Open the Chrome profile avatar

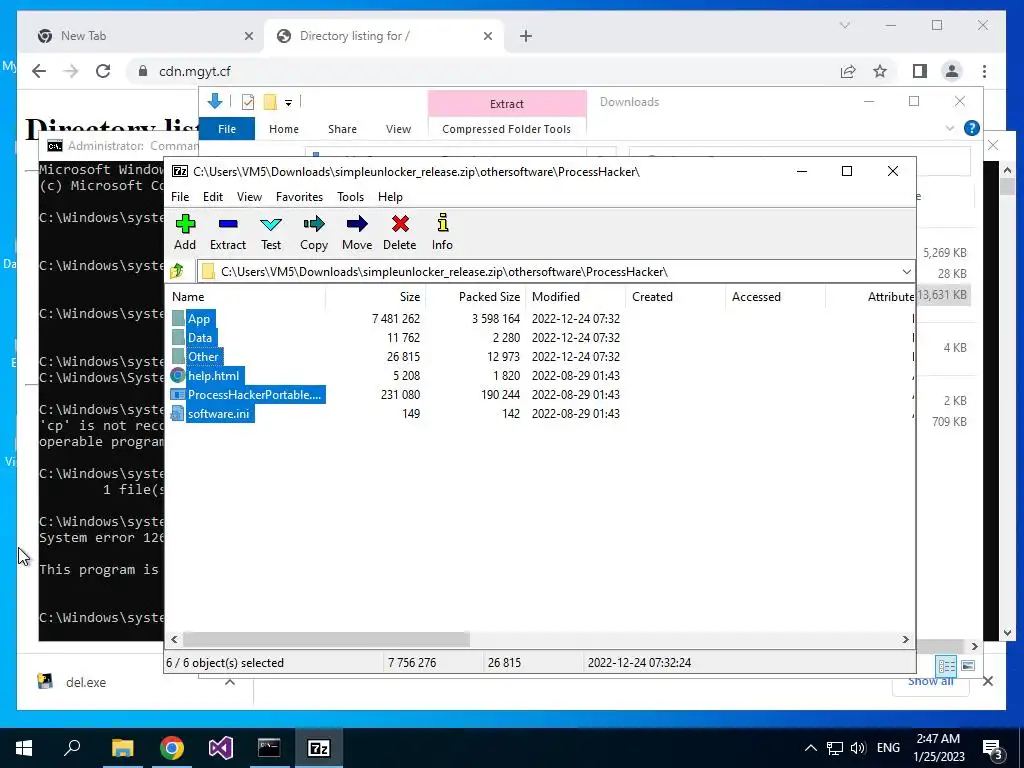point(952,71)
